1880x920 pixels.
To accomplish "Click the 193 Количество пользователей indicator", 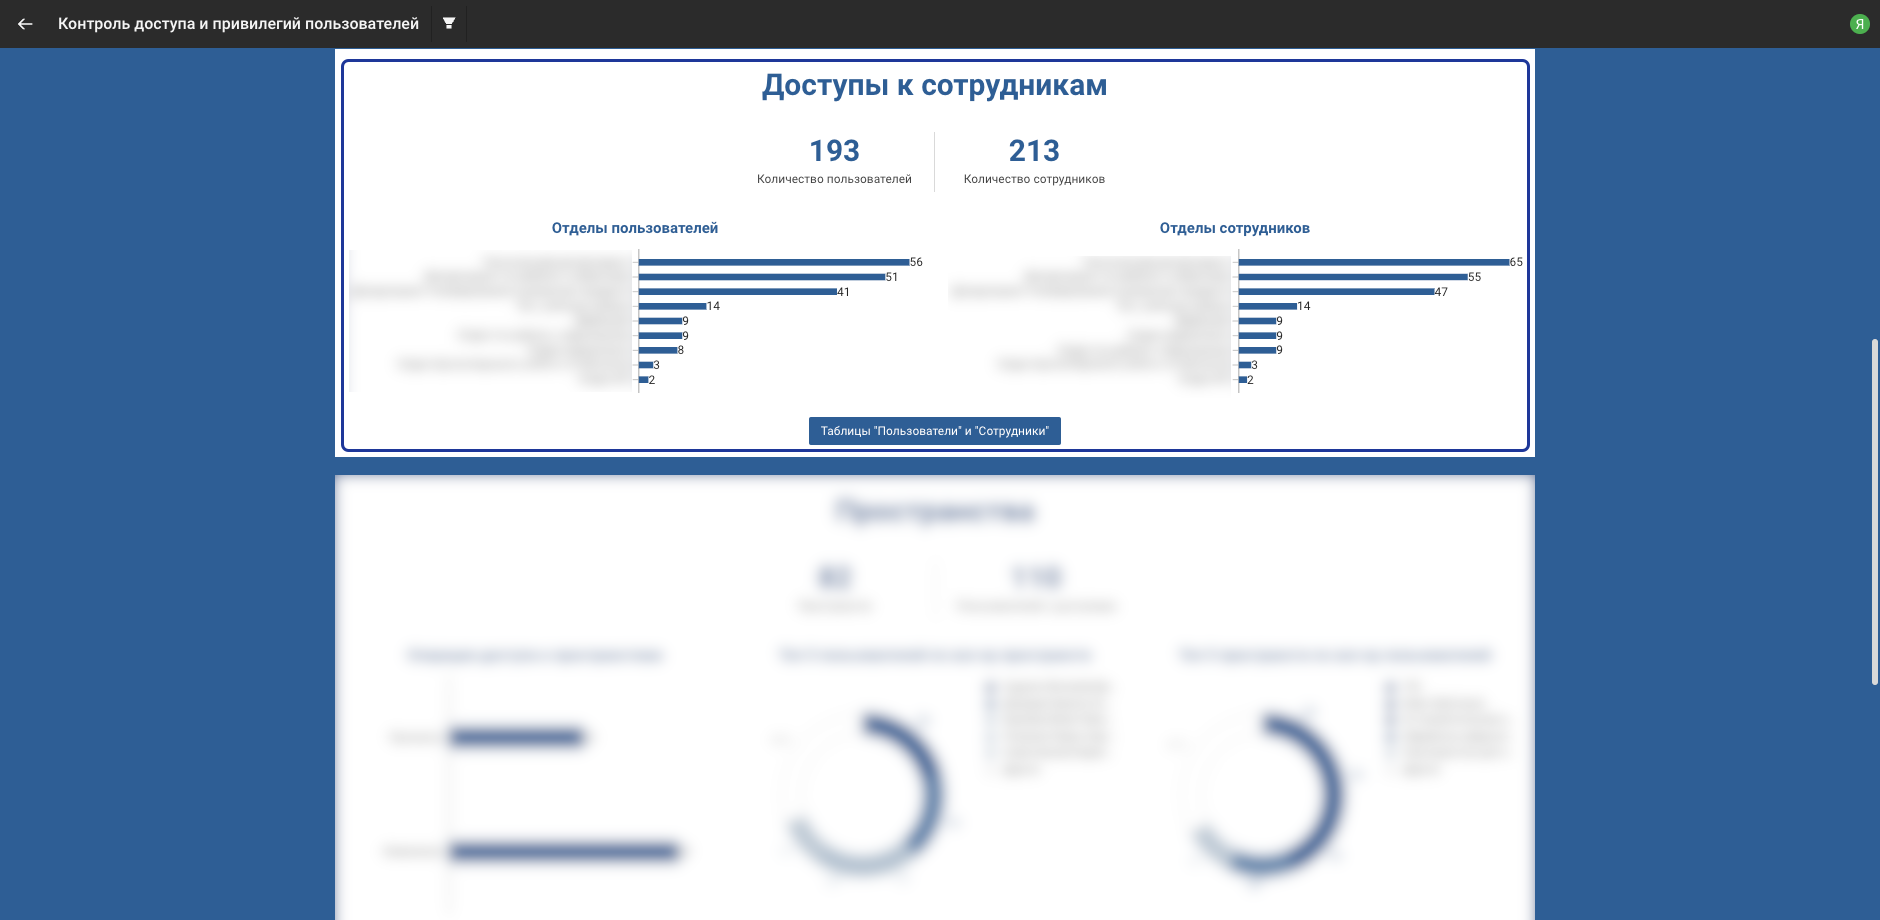I will coord(834,161).
